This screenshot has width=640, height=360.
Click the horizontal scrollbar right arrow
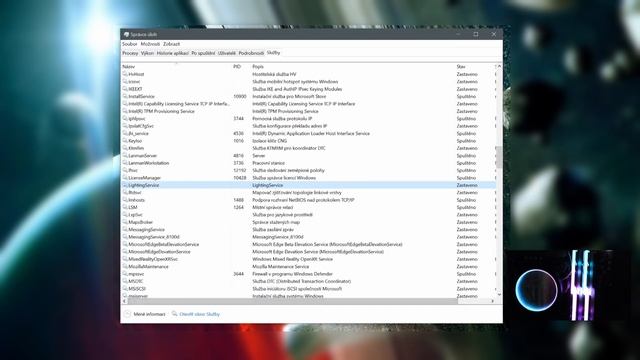(x=493, y=301)
